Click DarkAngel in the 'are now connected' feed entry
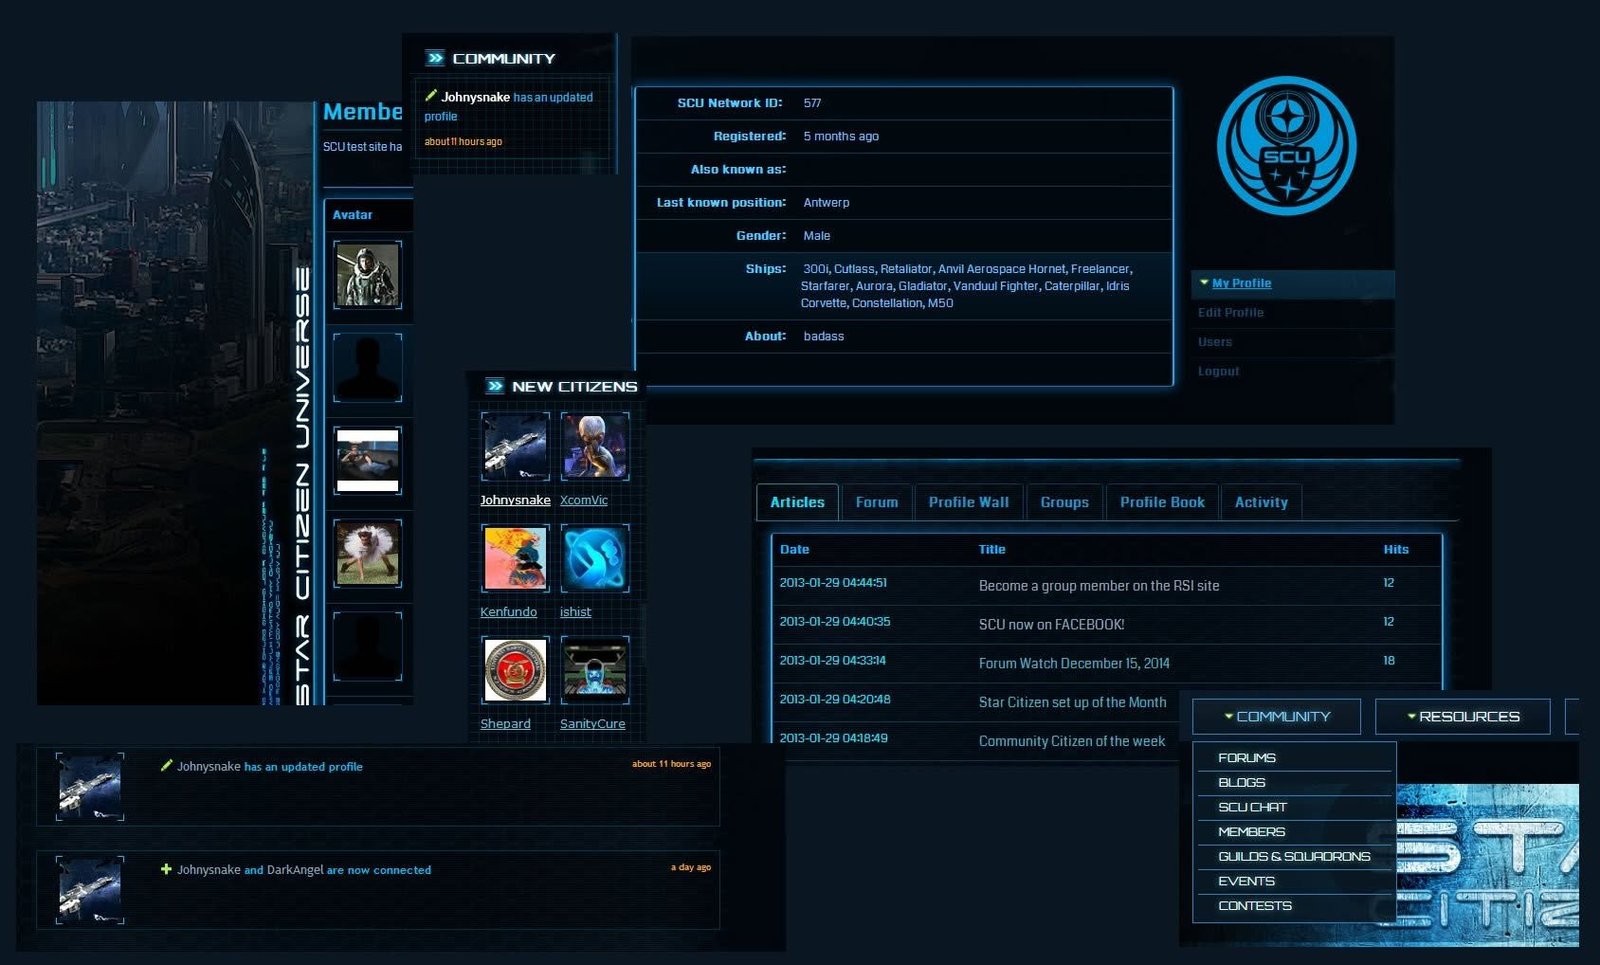Image resolution: width=1600 pixels, height=965 pixels. [x=295, y=870]
